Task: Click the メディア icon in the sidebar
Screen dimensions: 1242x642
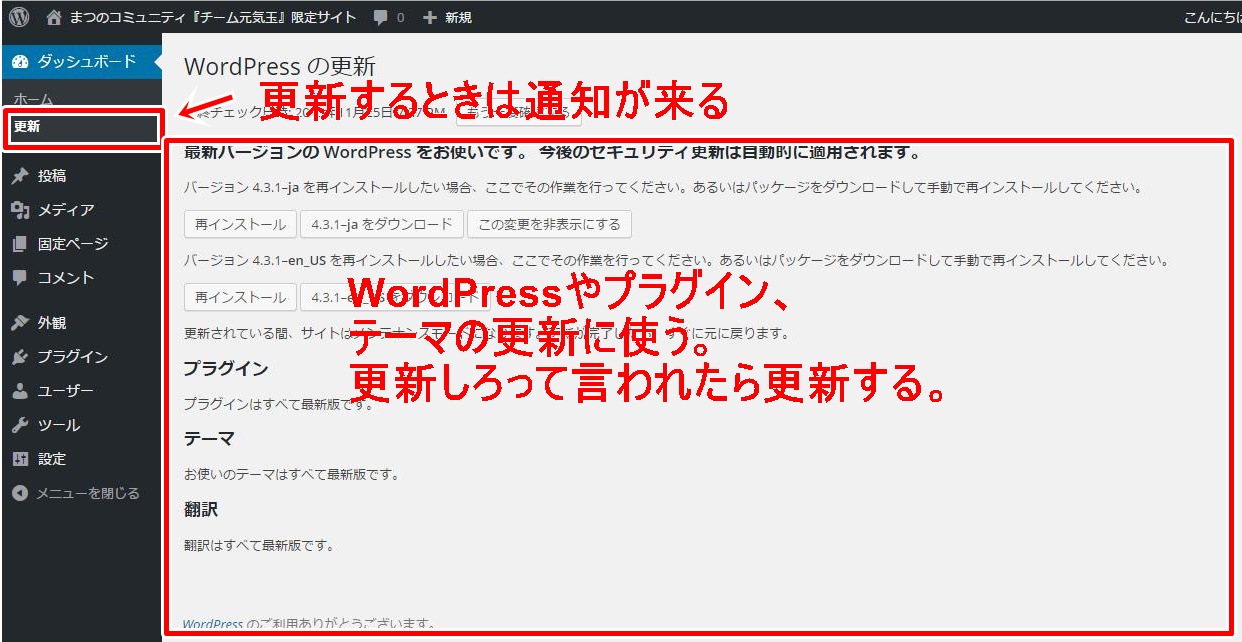Action: 20,210
